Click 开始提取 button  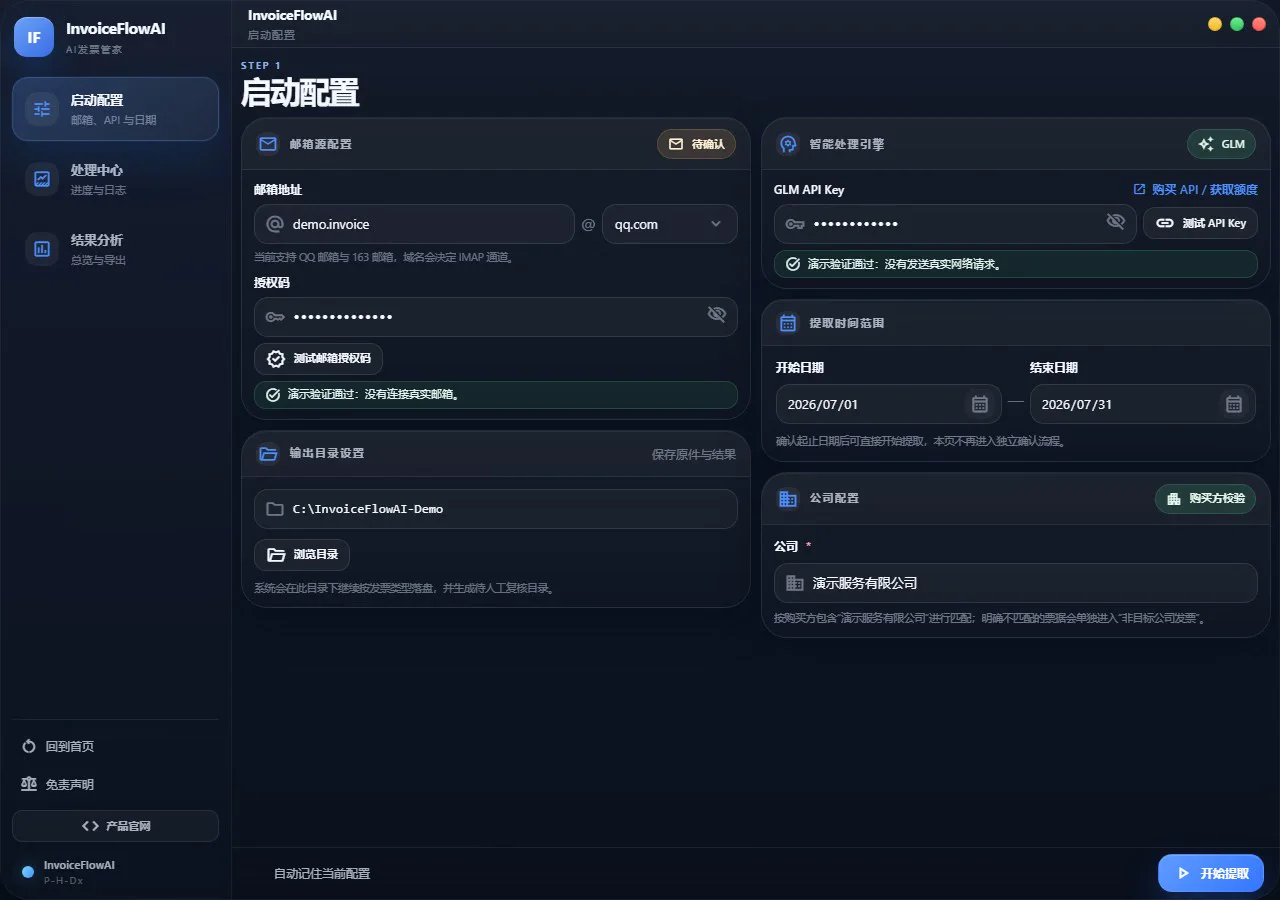click(x=1211, y=873)
